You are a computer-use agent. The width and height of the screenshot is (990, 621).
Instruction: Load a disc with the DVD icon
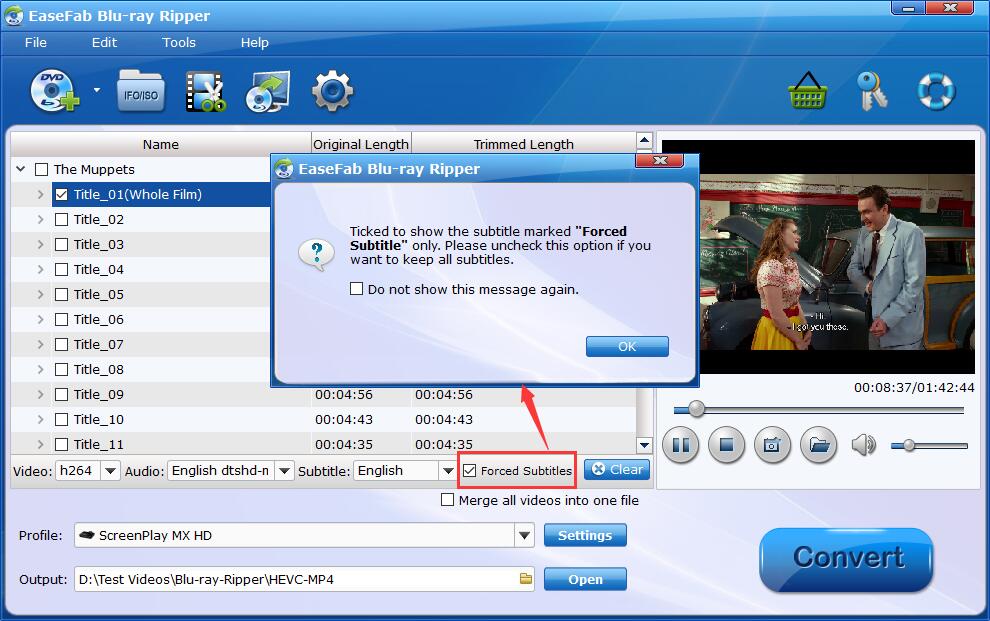coord(54,91)
